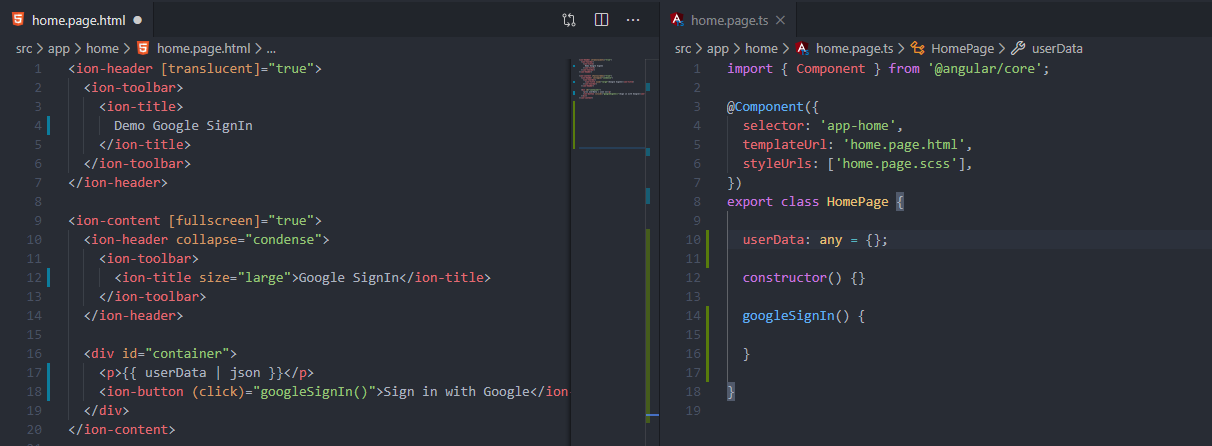
Task: Click line number 17 in the HTML editor
Action: click(x=34, y=373)
